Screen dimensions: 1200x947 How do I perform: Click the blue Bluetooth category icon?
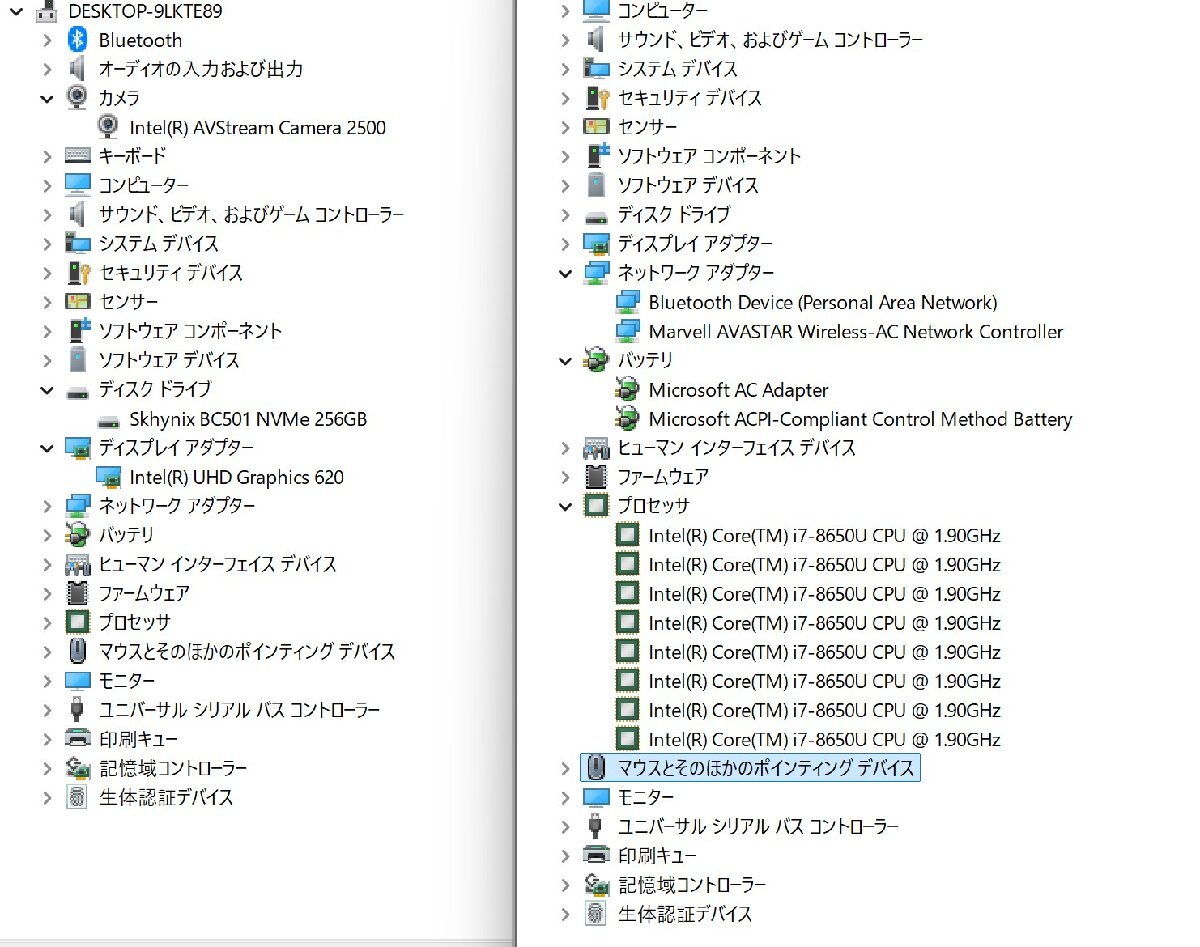coord(77,40)
